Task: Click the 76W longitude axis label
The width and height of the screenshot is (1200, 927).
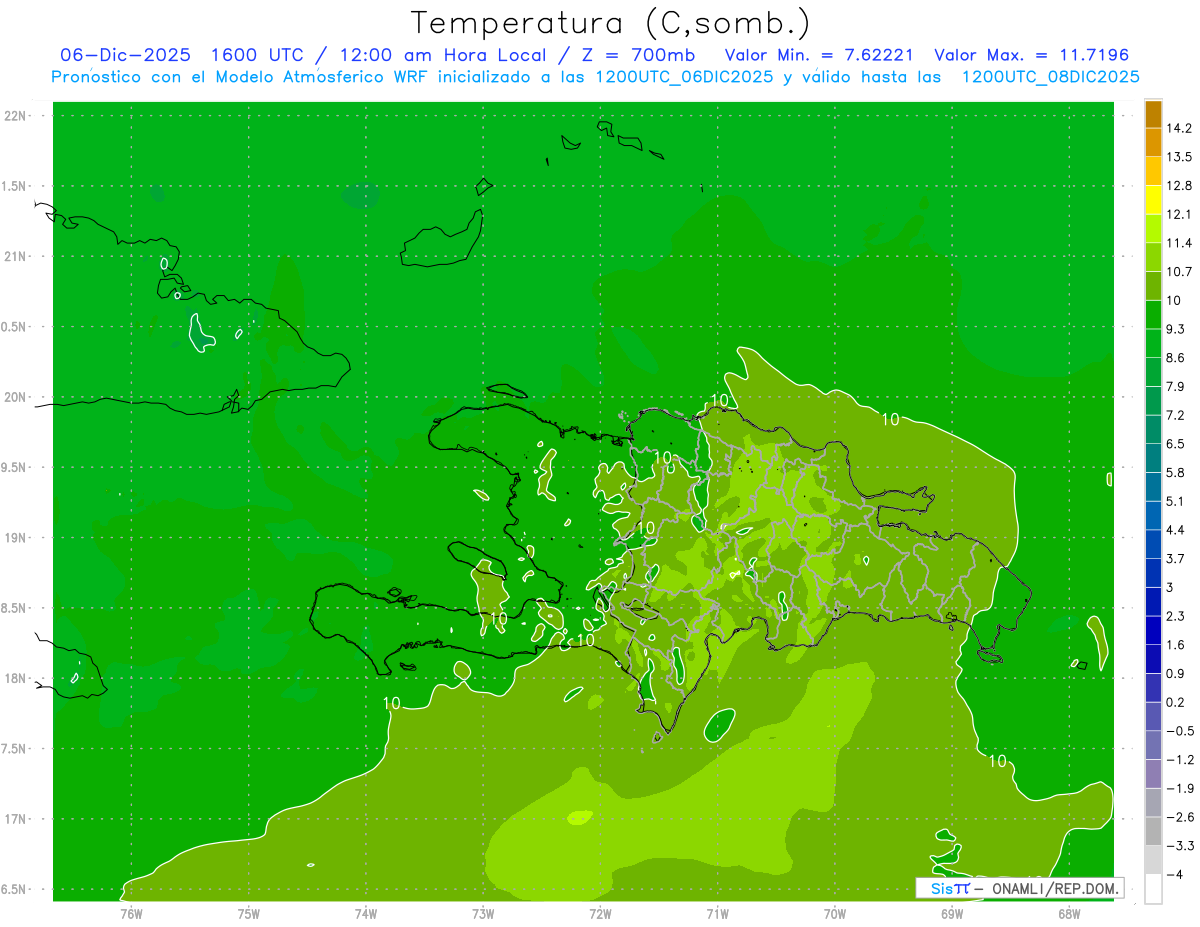Action: pos(131,913)
